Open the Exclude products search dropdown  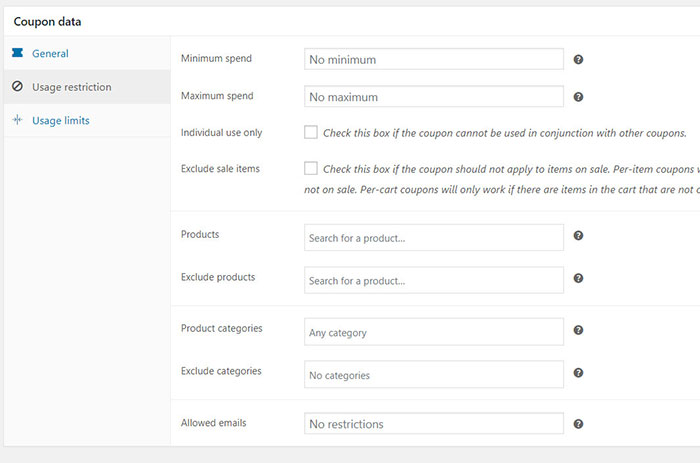pos(433,280)
